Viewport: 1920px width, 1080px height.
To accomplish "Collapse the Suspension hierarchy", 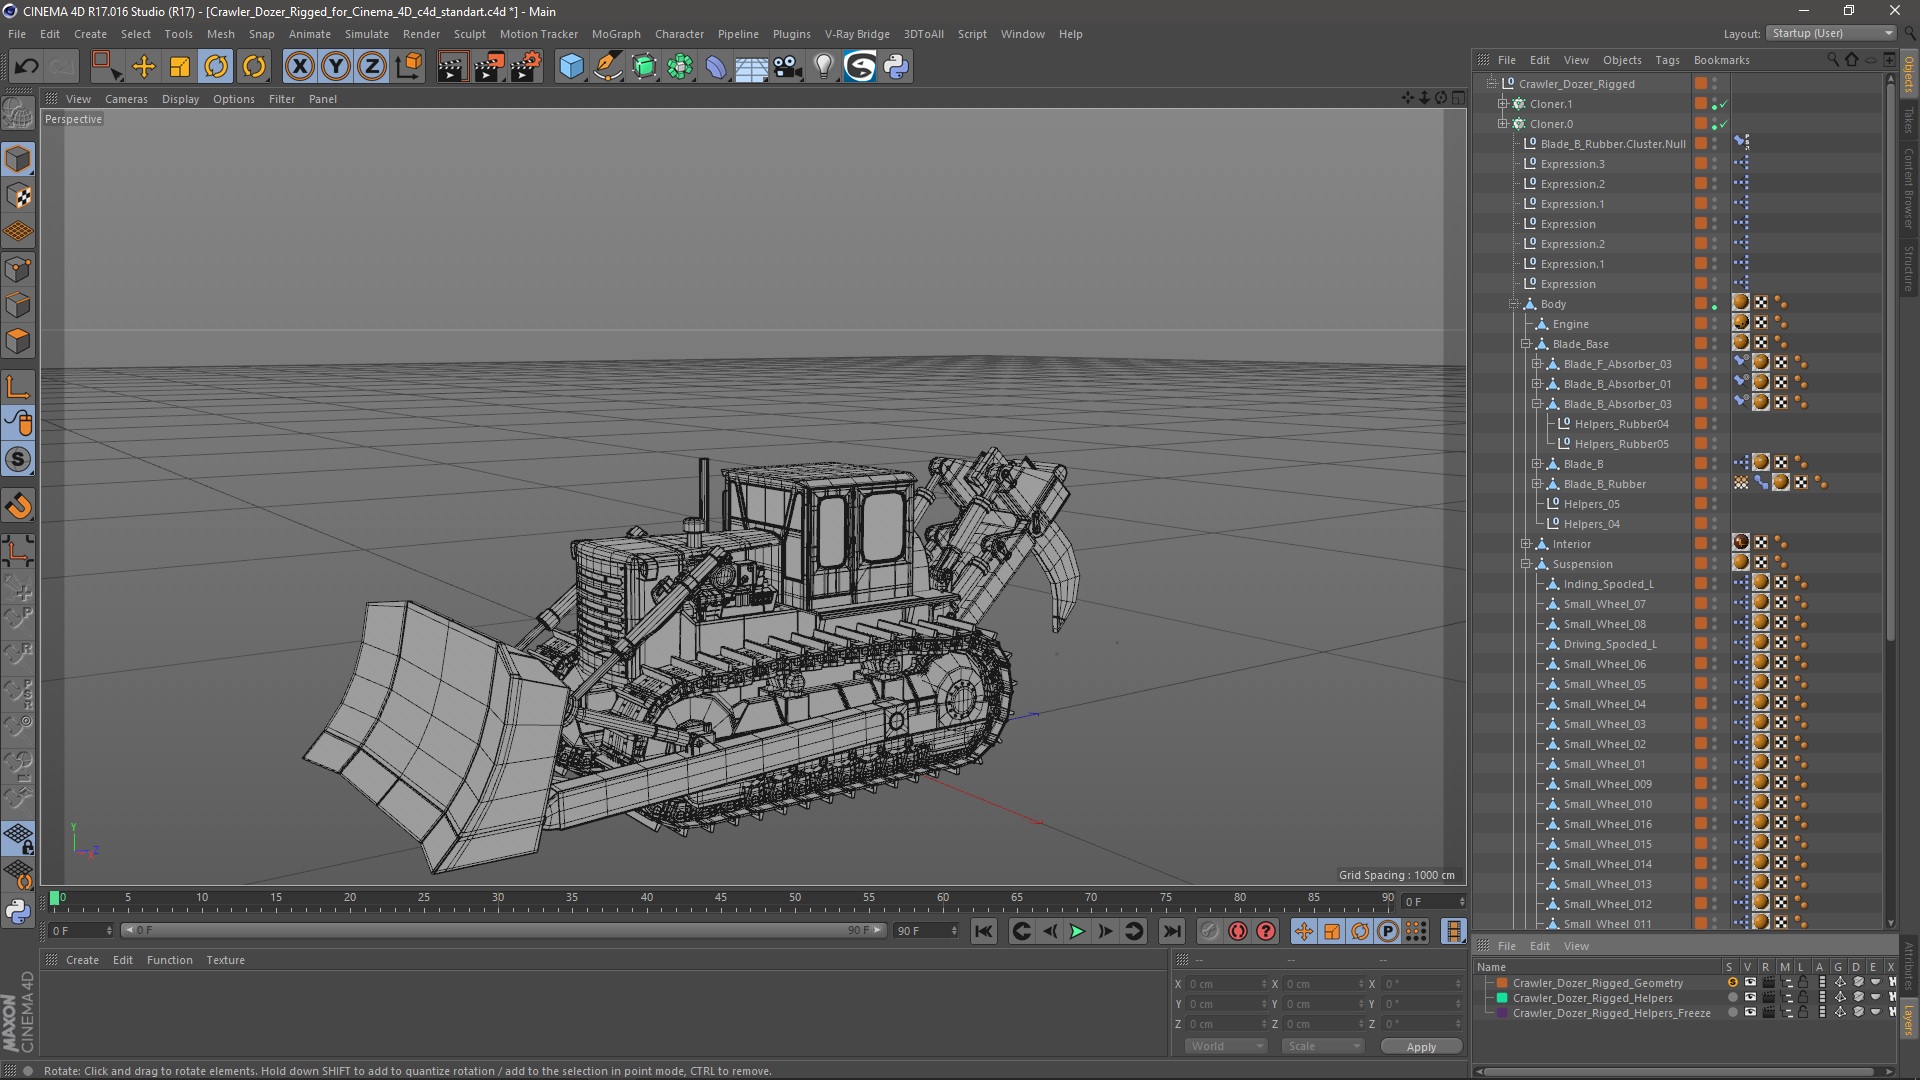I will (1526, 564).
